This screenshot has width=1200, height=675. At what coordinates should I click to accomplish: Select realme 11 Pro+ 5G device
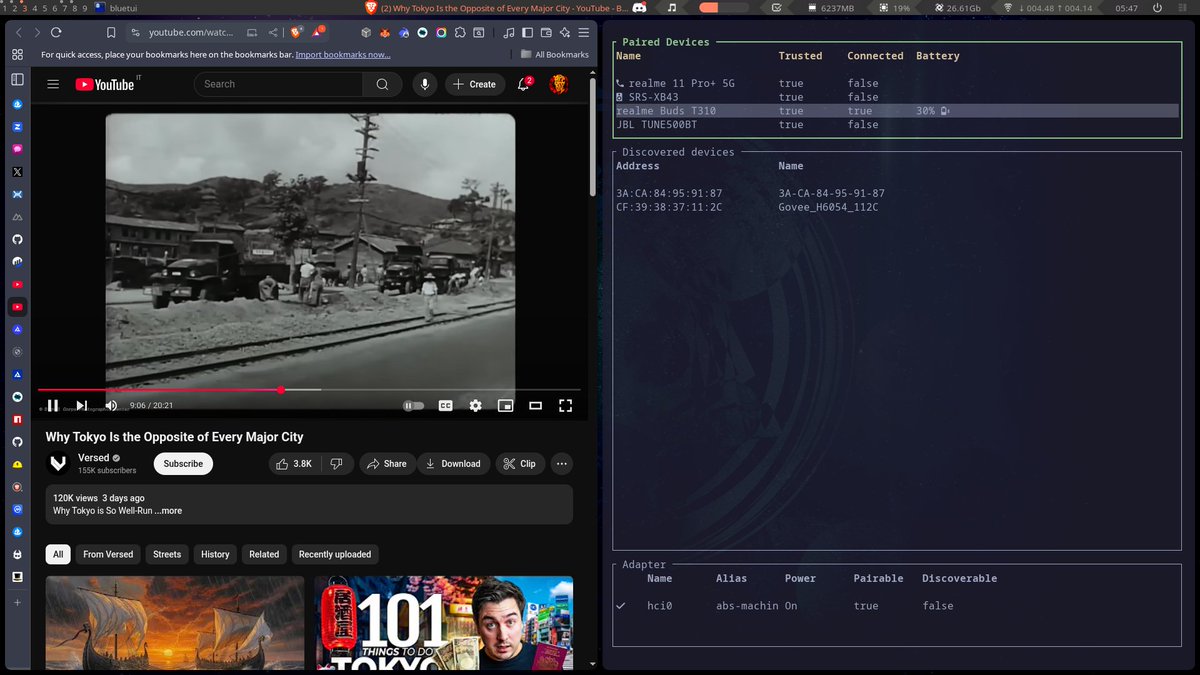click(x=897, y=84)
